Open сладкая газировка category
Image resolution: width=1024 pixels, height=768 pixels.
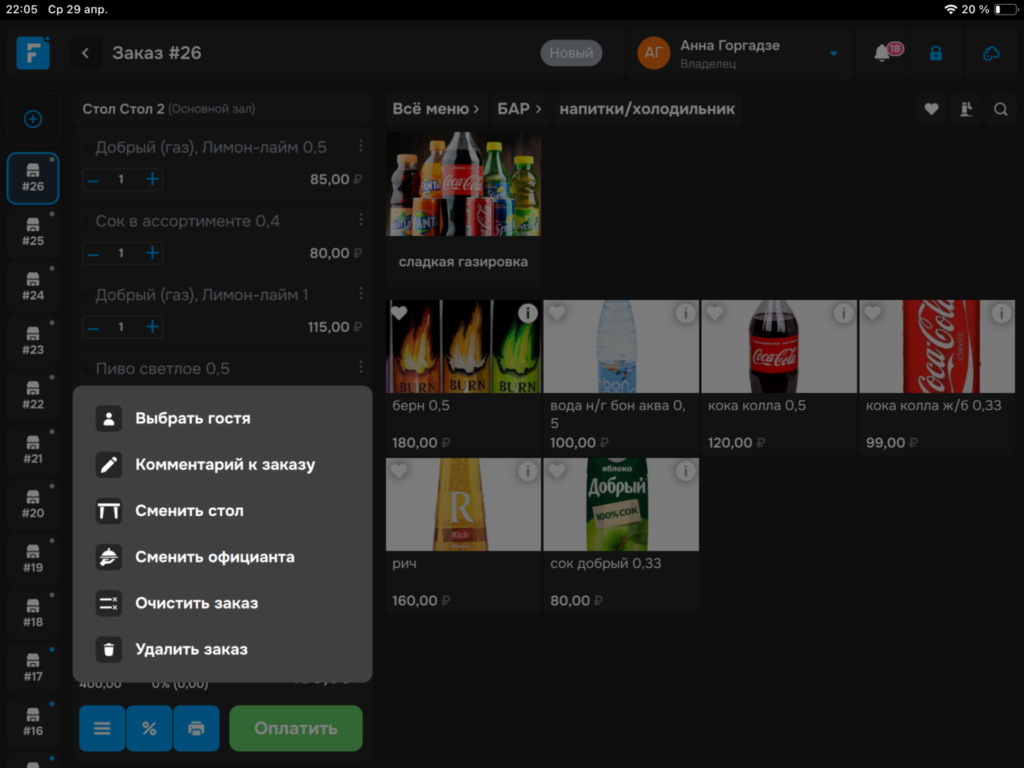coord(463,208)
